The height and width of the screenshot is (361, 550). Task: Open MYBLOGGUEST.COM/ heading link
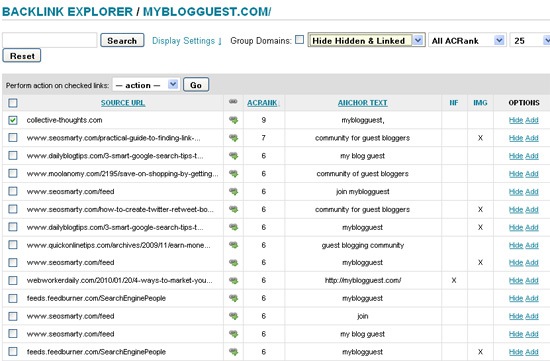point(207,12)
